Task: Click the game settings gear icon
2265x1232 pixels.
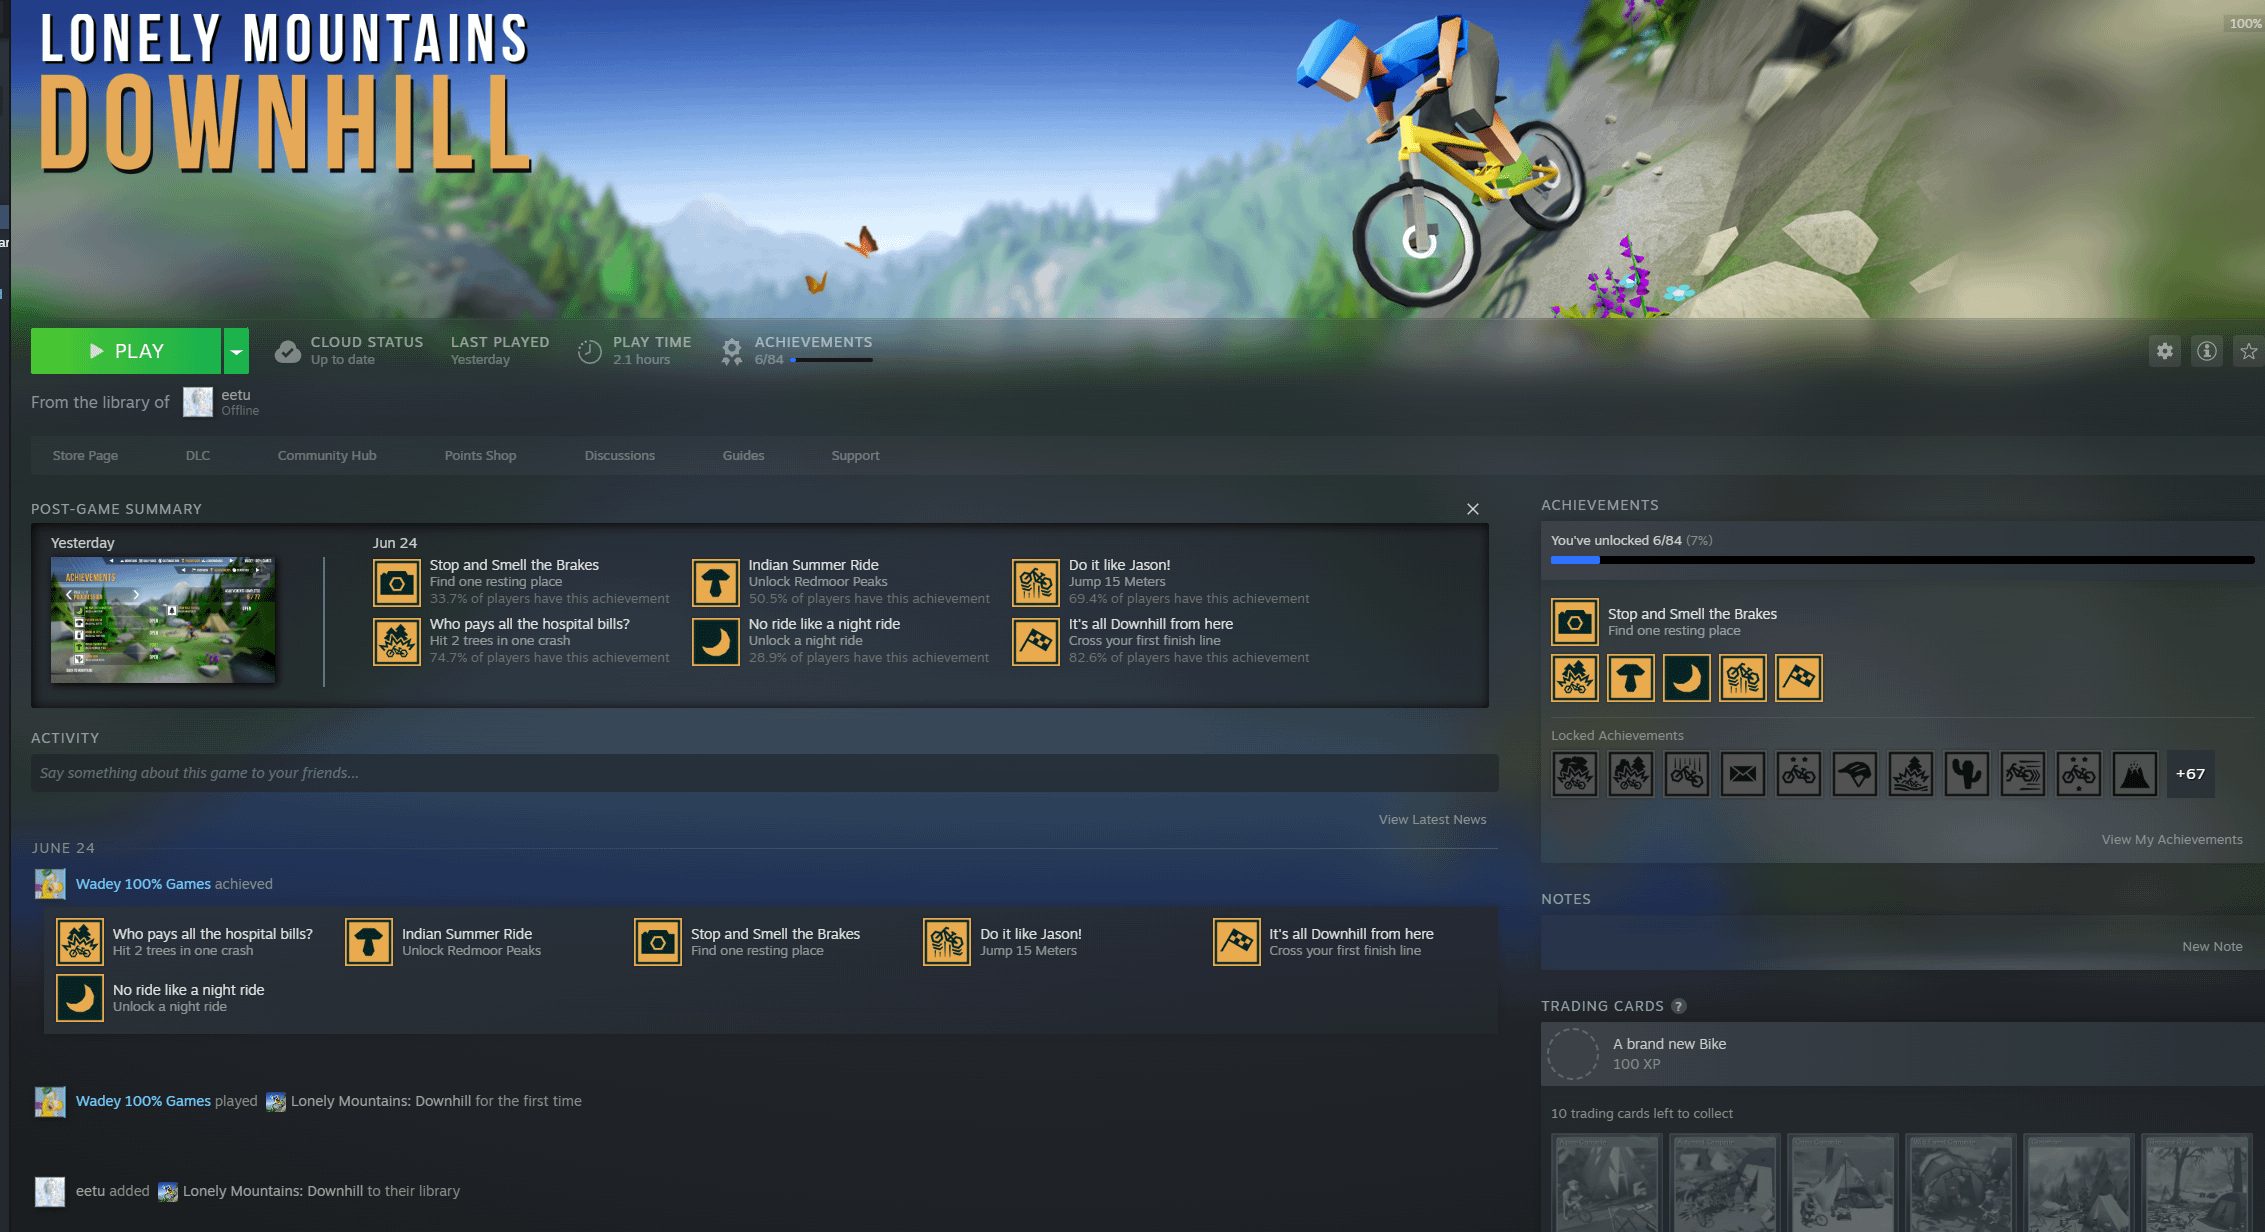Action: point(2164,351)
